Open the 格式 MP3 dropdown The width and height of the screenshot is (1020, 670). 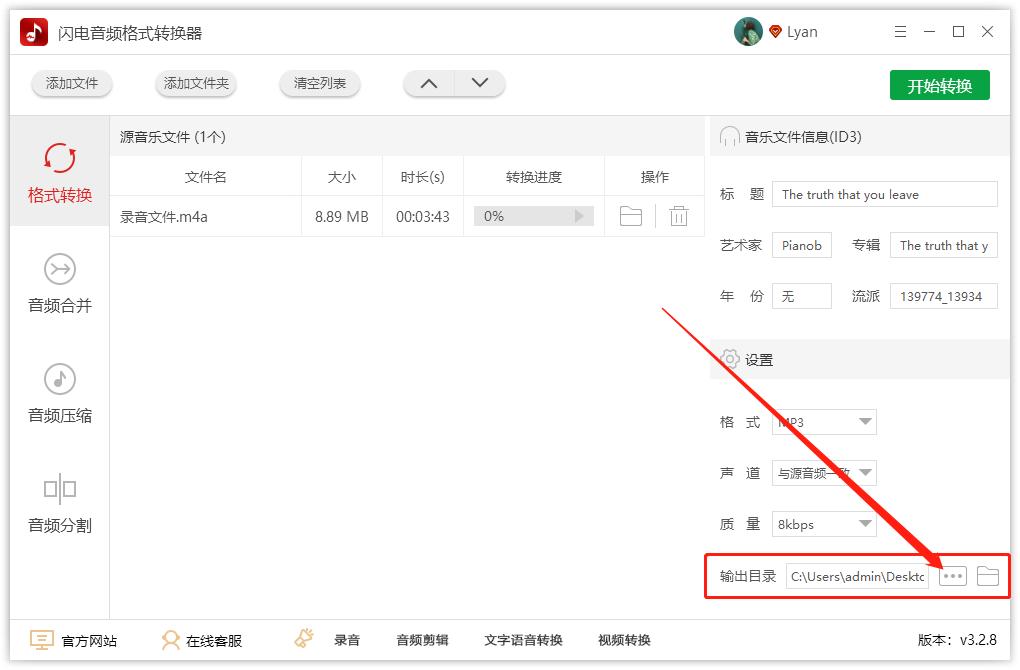[823, 422]
